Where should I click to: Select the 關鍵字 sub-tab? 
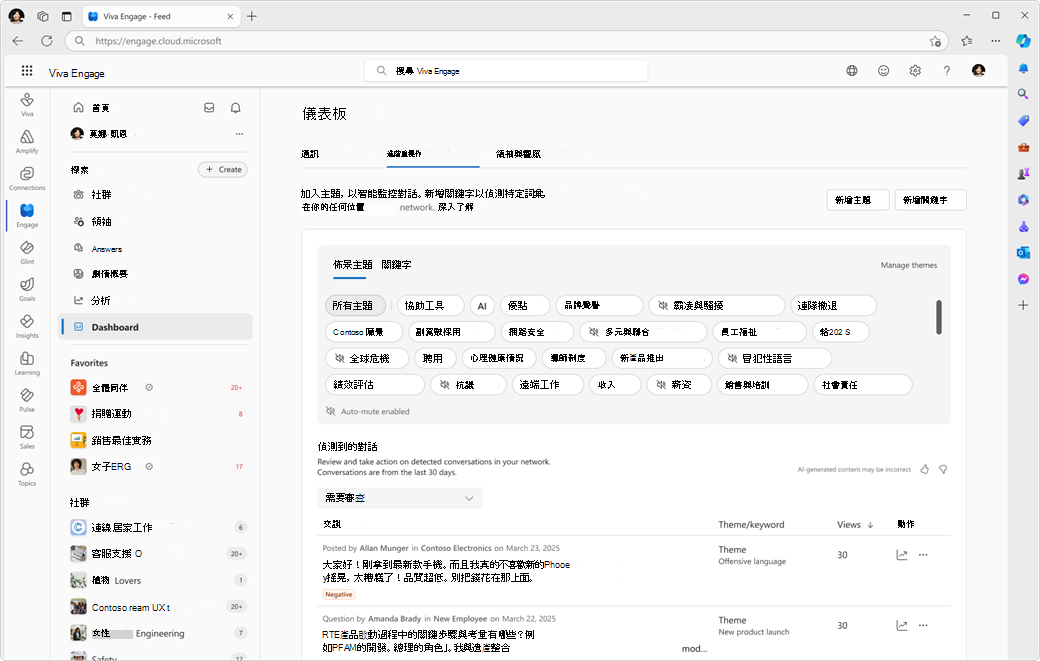click(396, 265)
